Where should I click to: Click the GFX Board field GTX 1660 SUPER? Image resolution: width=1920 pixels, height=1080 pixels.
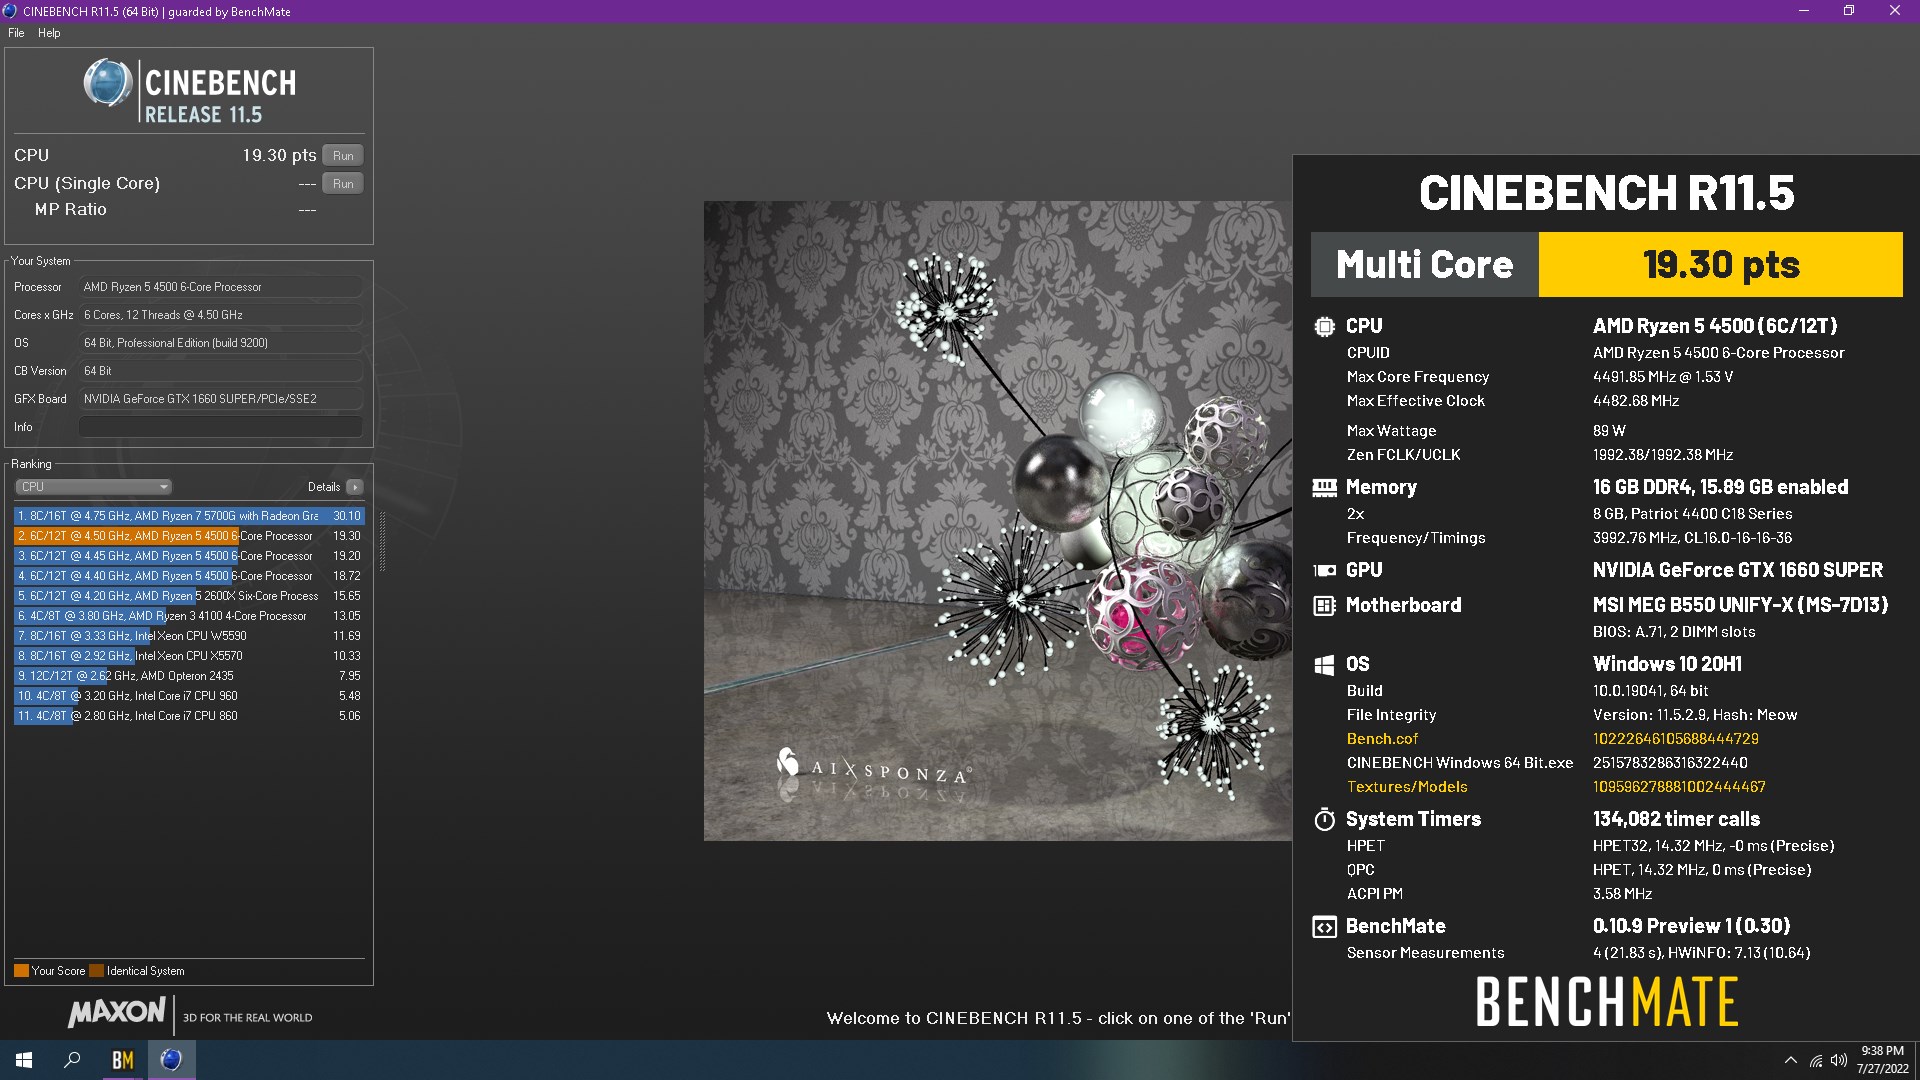pos(220,399)
